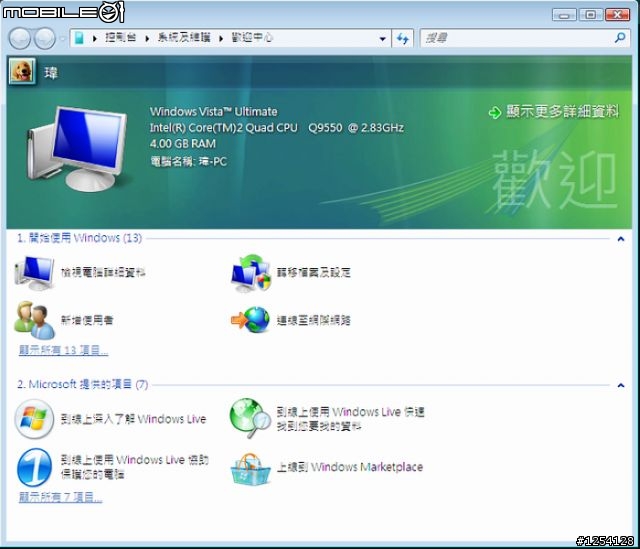Open the transfer files and settings icon

point(251,273)
